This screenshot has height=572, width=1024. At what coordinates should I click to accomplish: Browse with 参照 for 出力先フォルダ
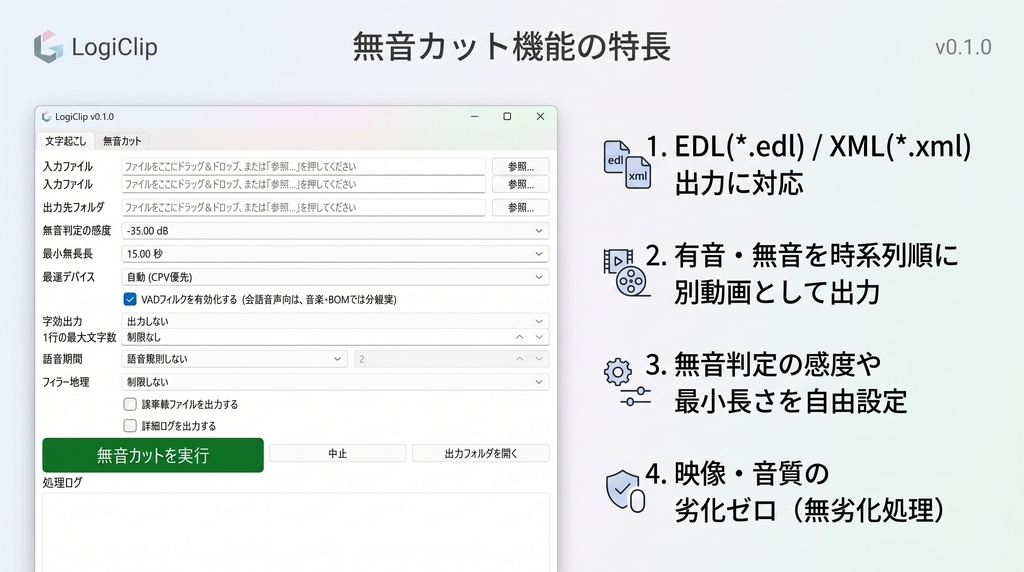pos(520,208)
